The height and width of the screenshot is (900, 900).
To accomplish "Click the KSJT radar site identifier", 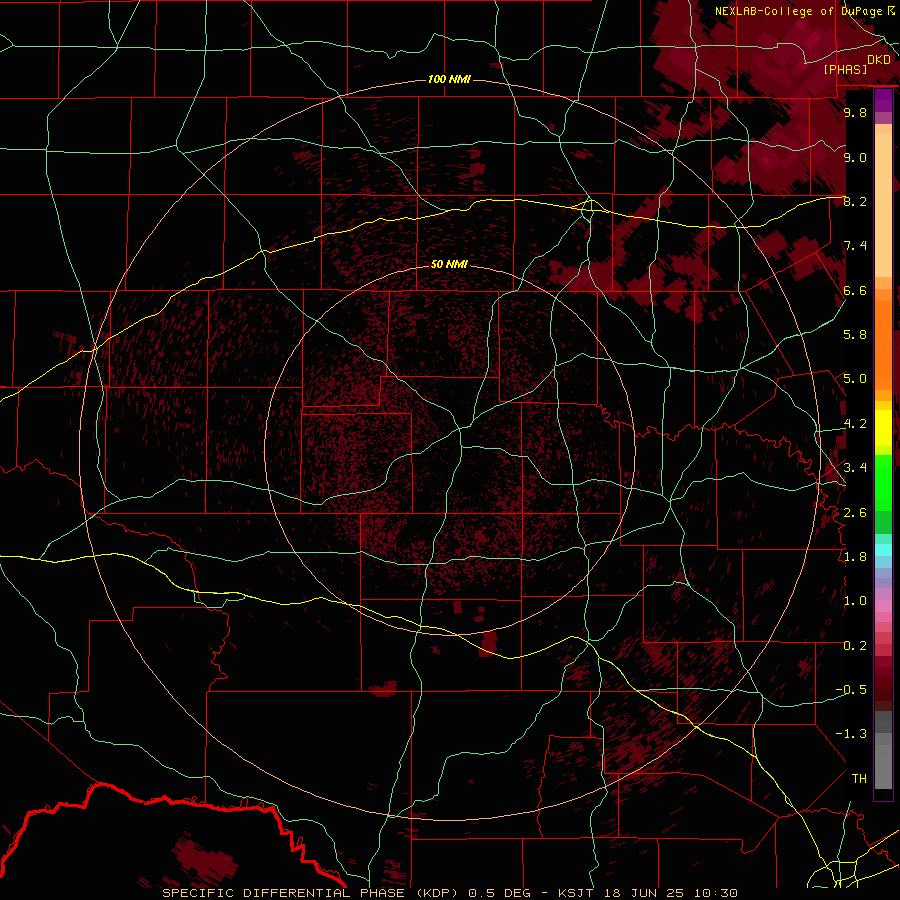I will 576,893.
